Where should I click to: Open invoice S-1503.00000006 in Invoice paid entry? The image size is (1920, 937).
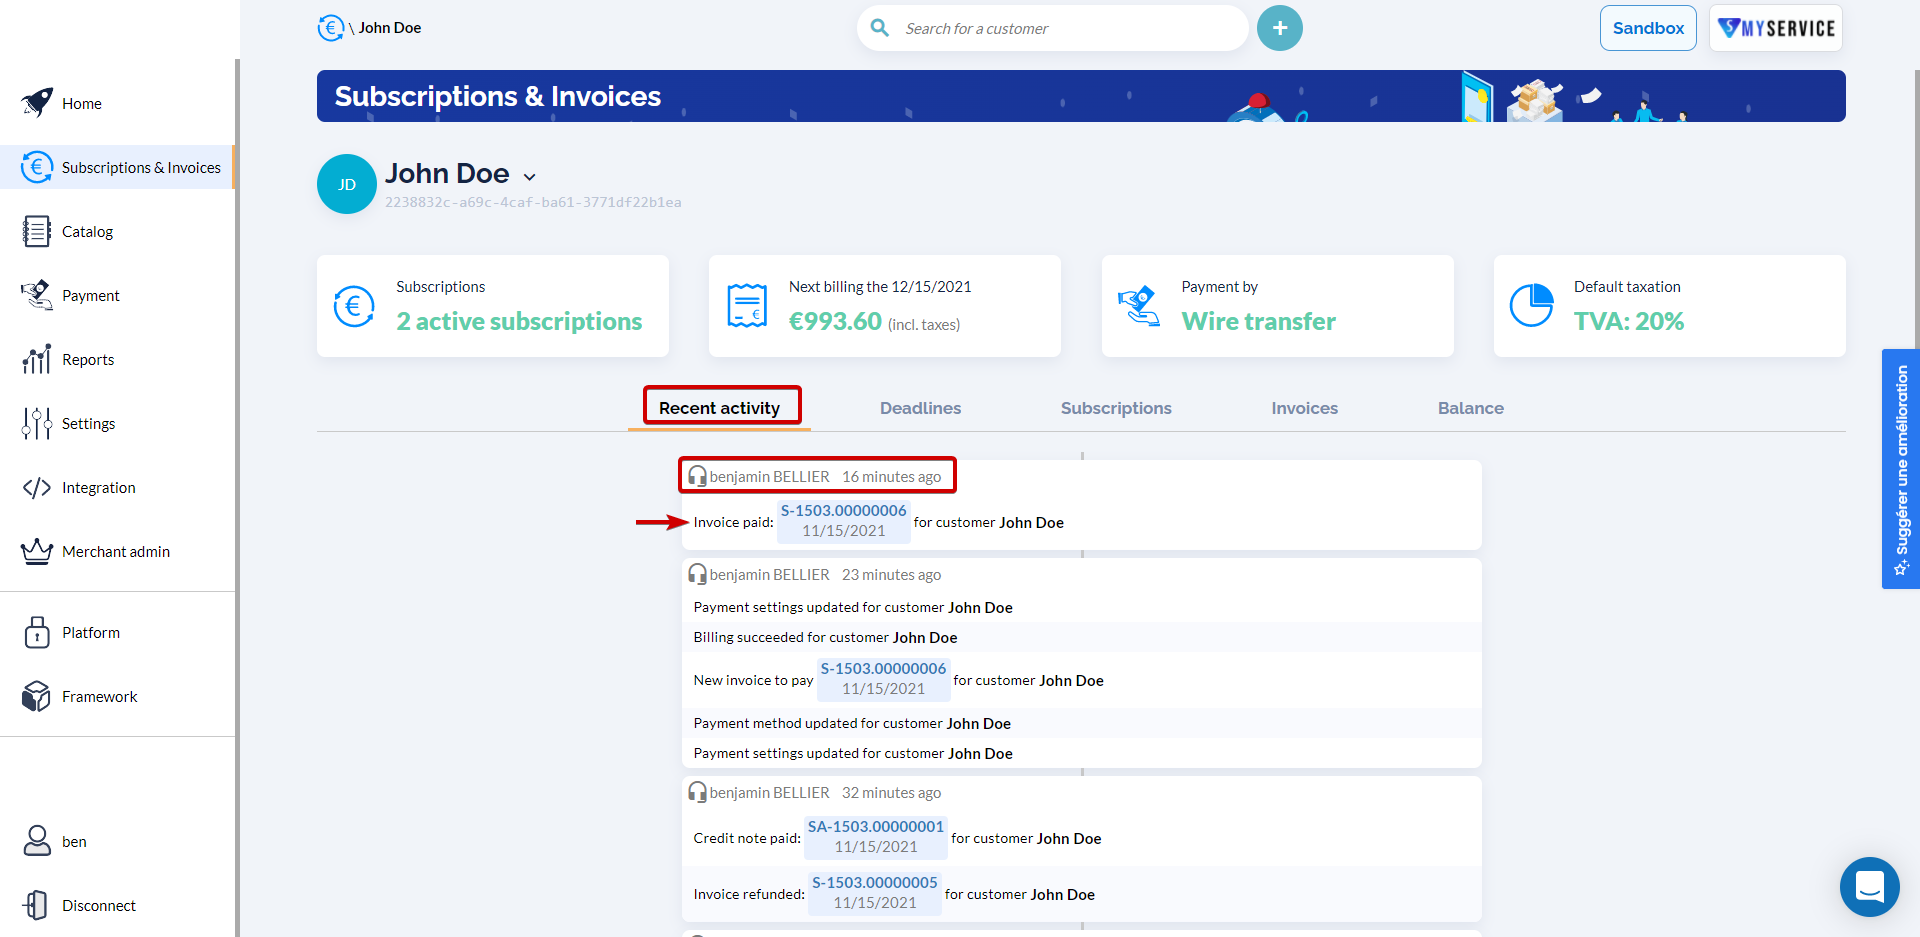point(843,520)
